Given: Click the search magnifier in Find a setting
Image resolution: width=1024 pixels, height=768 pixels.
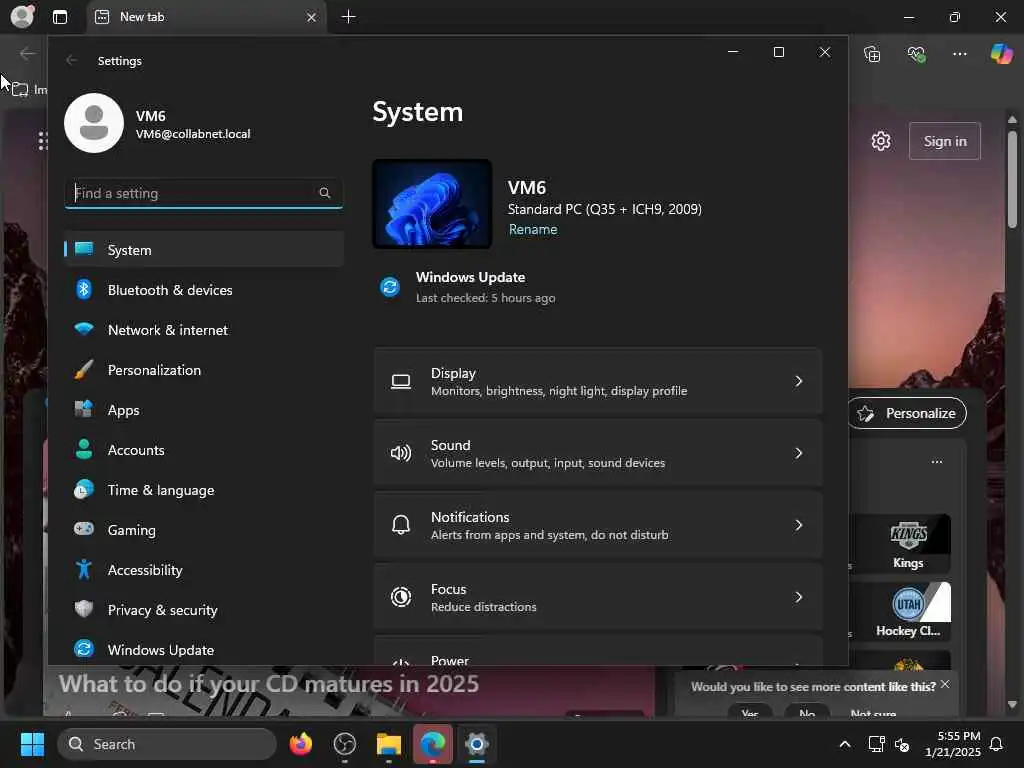Looking at the screenshot, I should (x=325, y=193).
